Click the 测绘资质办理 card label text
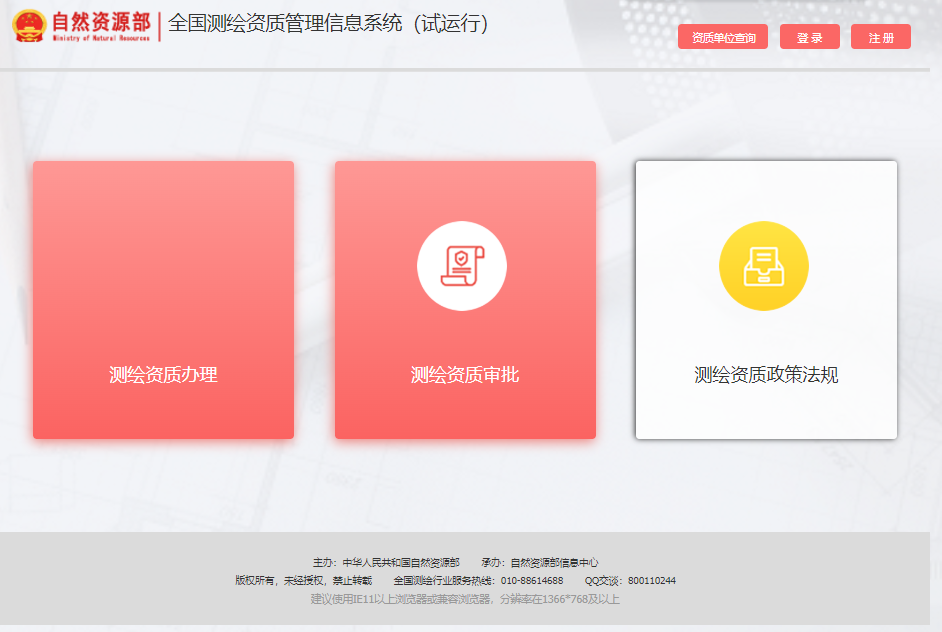 pyautogui.click(x=163, y=375)
